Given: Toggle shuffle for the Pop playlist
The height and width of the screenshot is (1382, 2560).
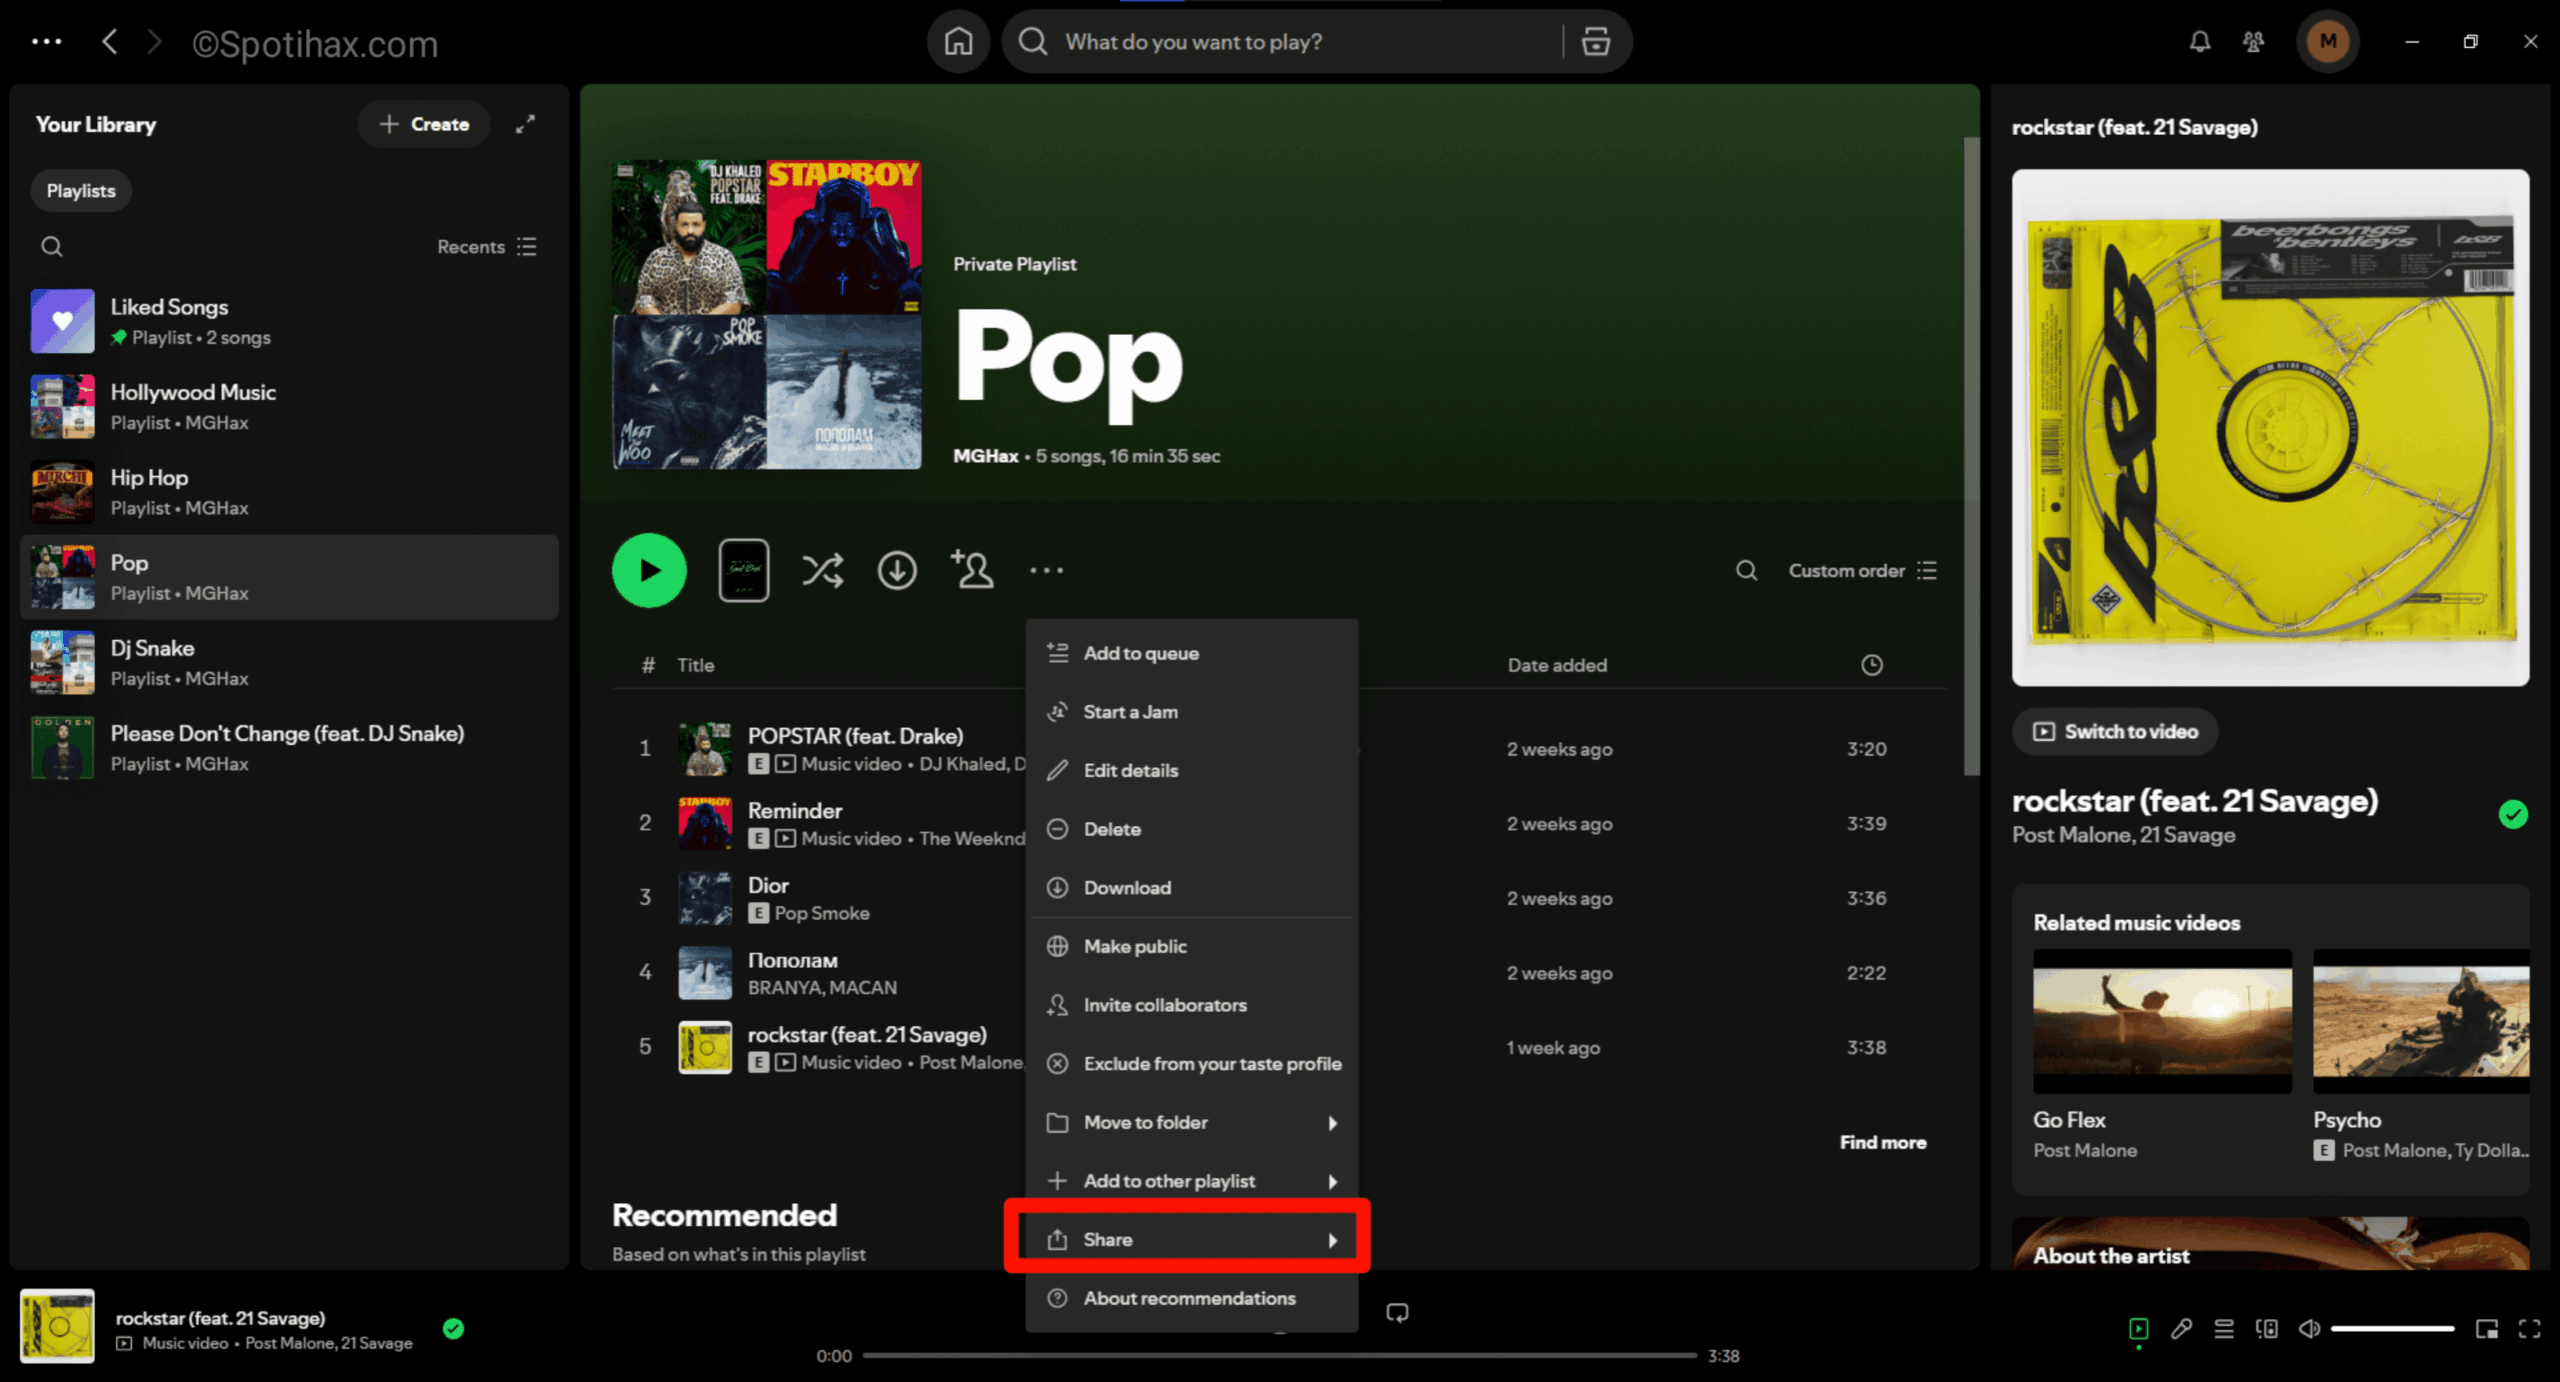Looking at the screenshot, I should point(822,570).
